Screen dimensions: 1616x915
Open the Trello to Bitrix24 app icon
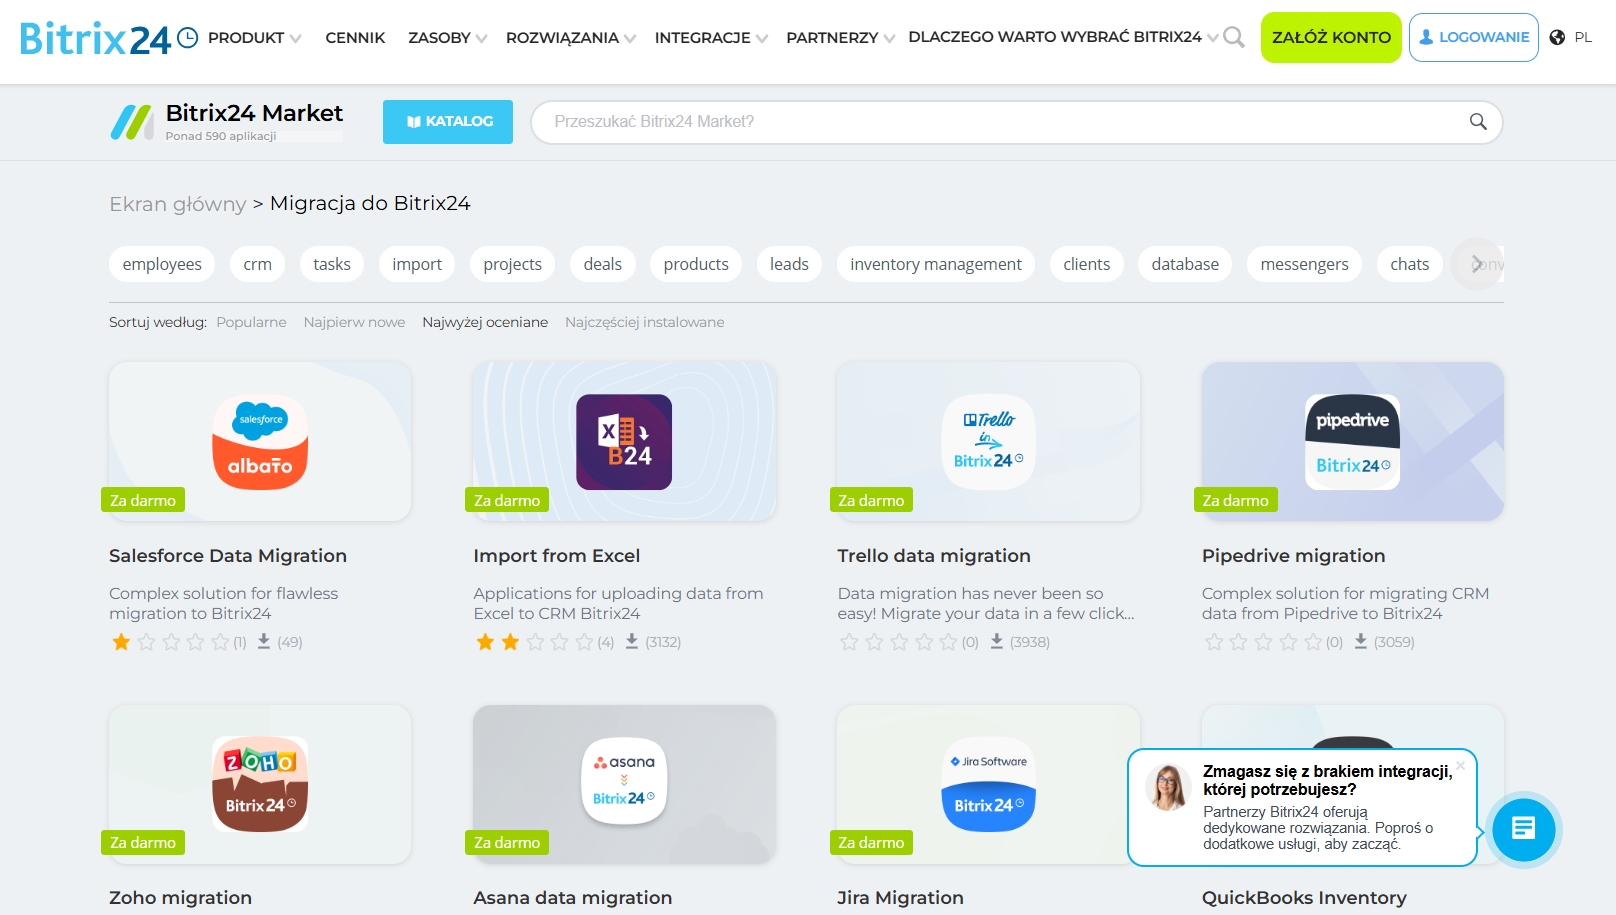coord(988,442)
